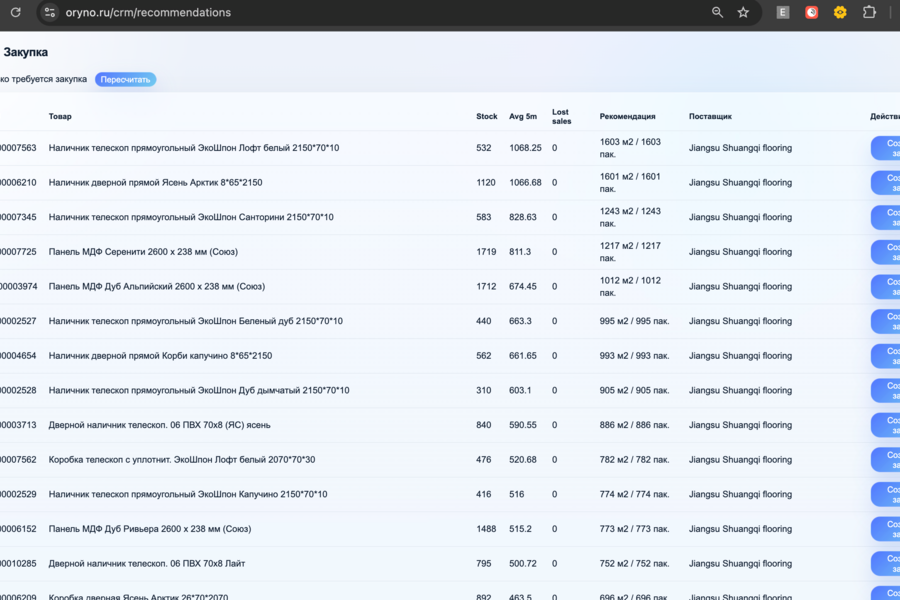The width and height of the screenshot is (900, 600).
Task: Select the ЭкоШпон Беленый дуб product name
Action: click(x=196, y=321)
